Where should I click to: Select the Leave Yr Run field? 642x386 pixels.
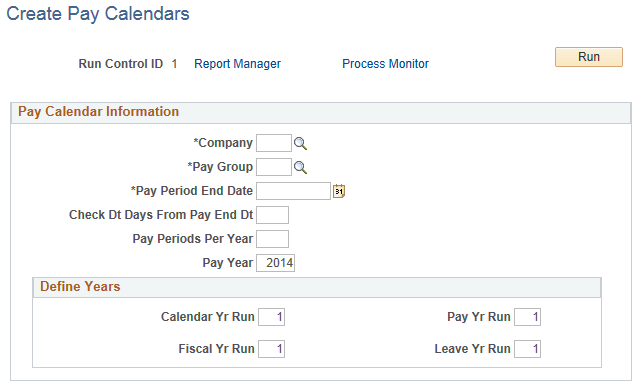527,349
